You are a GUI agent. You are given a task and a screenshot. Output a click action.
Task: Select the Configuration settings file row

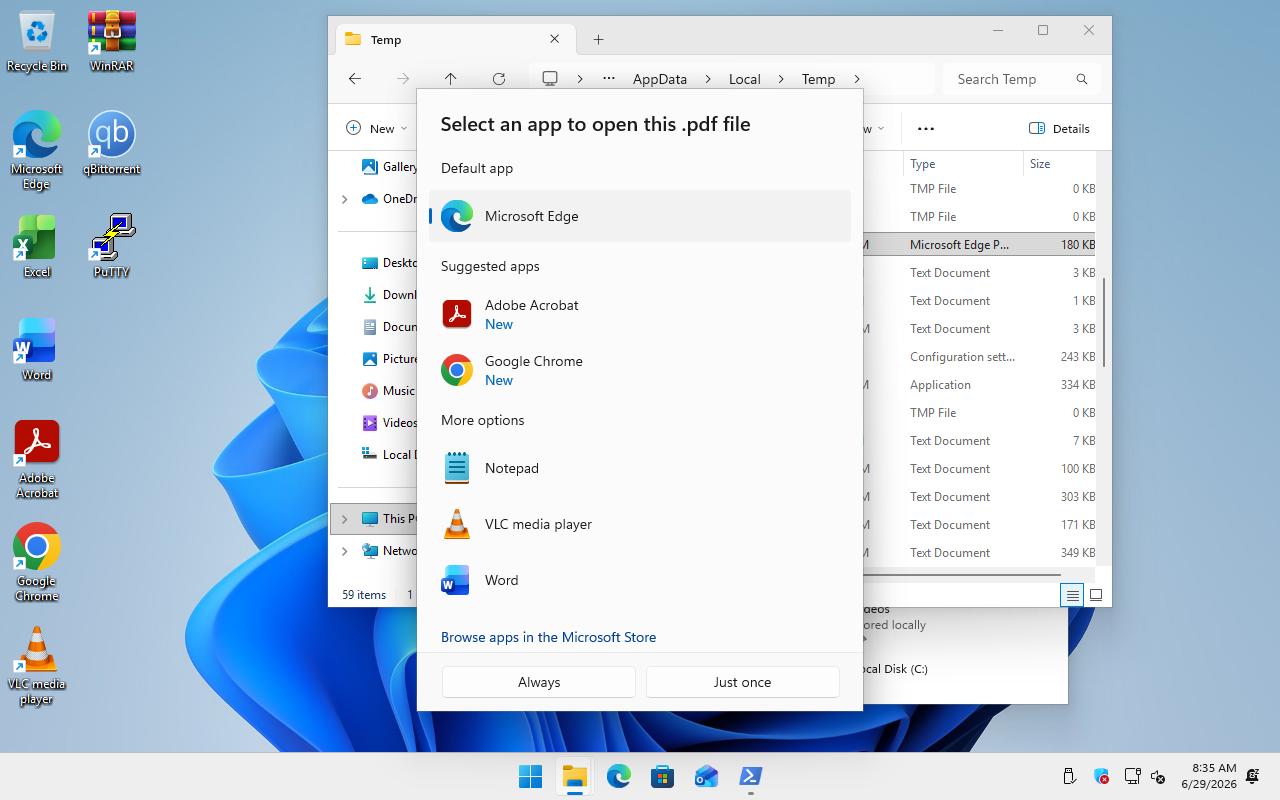[x=981, y=357]
